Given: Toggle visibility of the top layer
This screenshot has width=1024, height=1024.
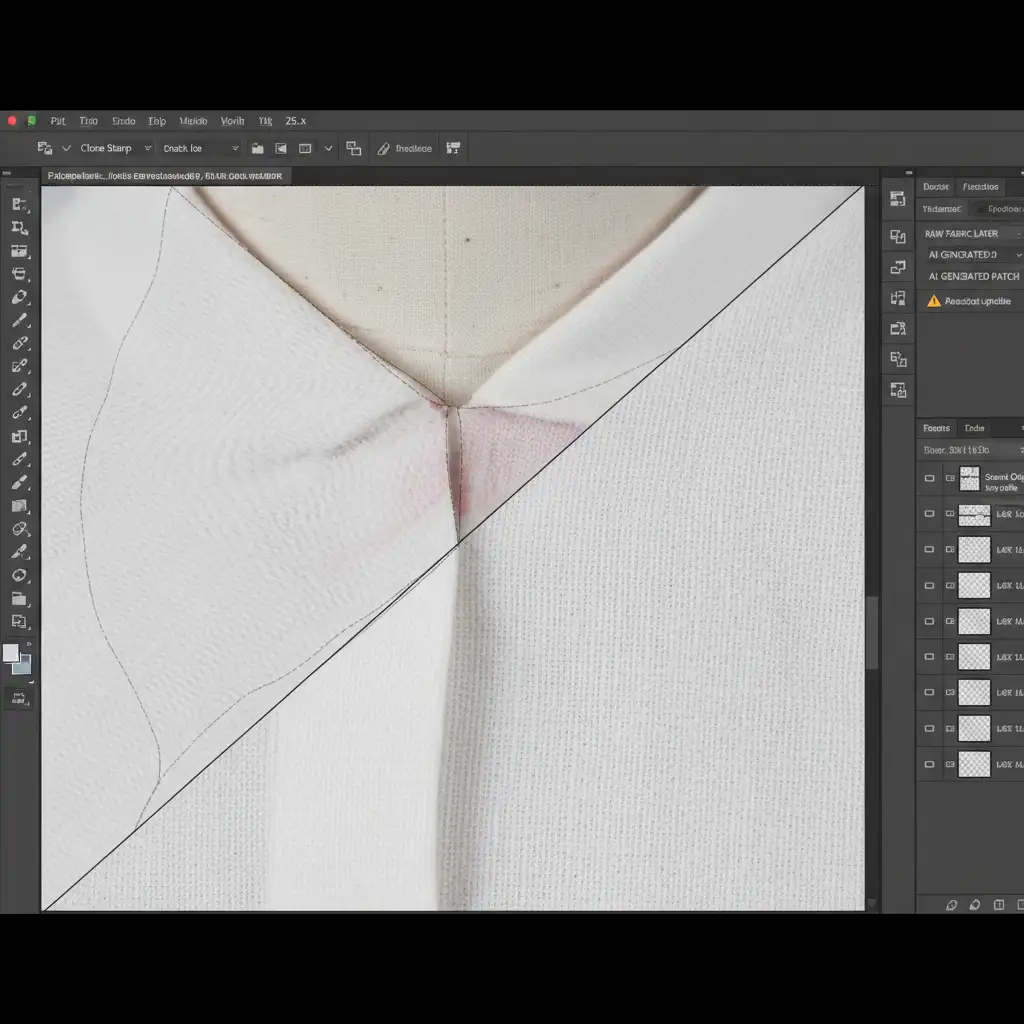Looking at the screenshot, I should [930, 479].
